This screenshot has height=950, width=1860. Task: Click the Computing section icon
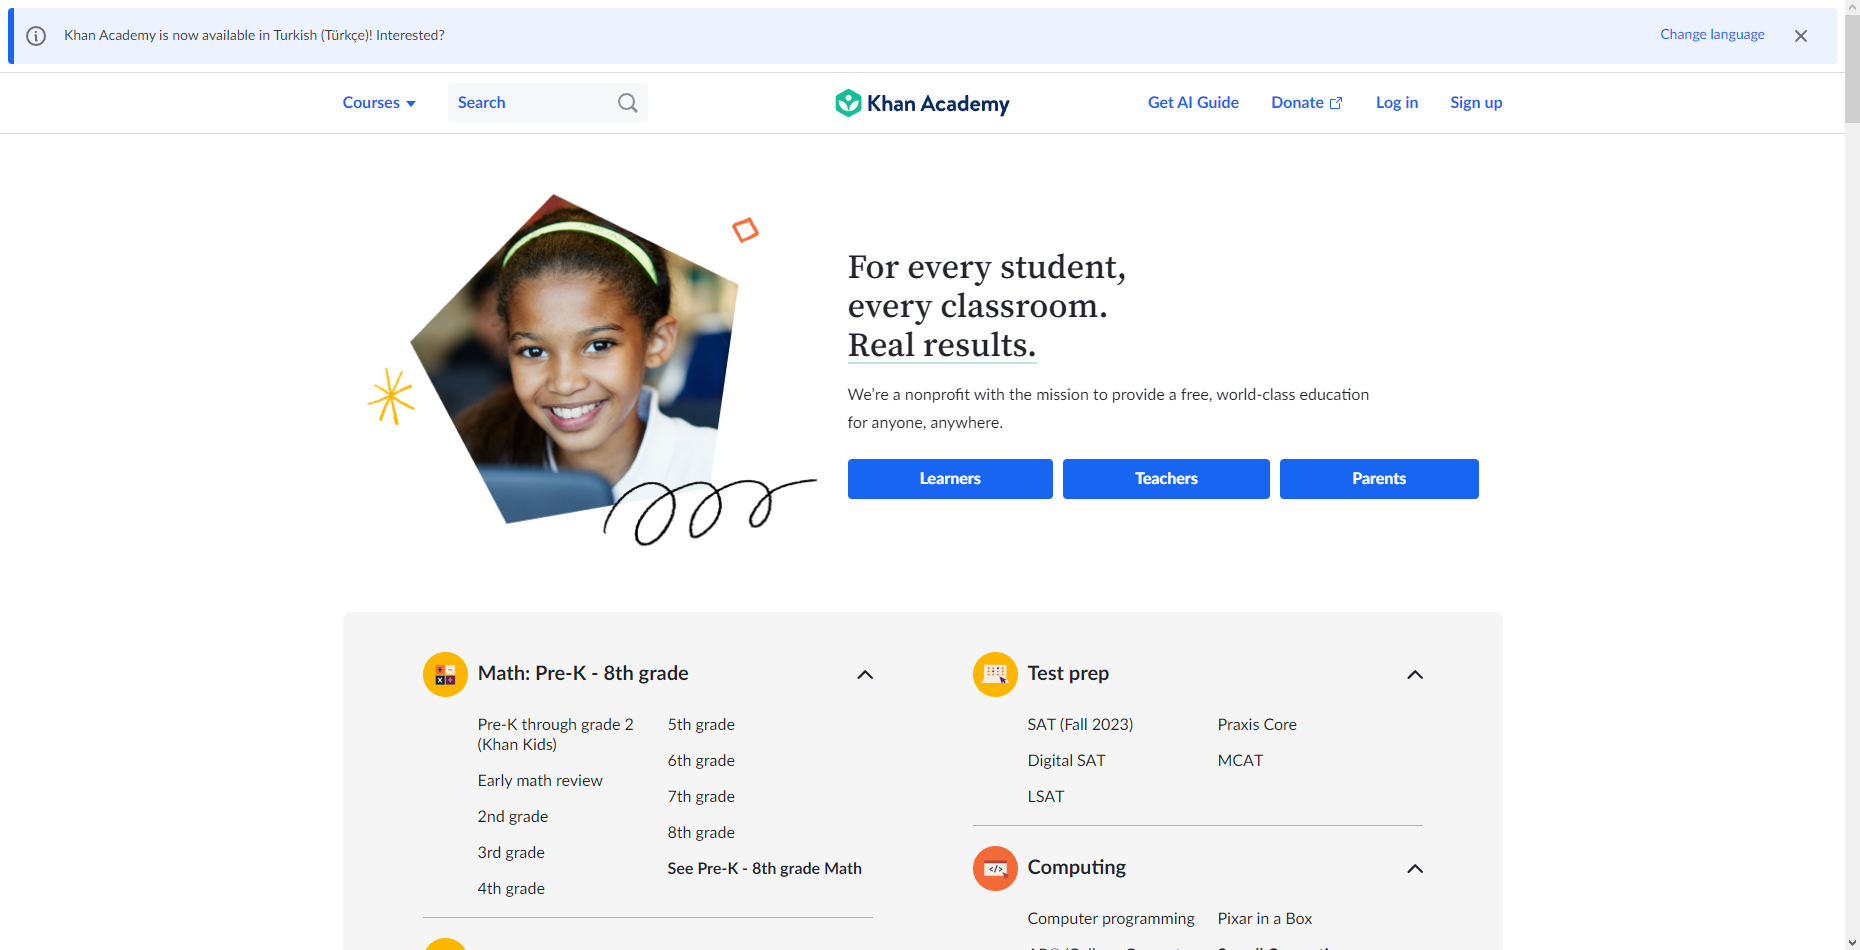pos(995,868)
